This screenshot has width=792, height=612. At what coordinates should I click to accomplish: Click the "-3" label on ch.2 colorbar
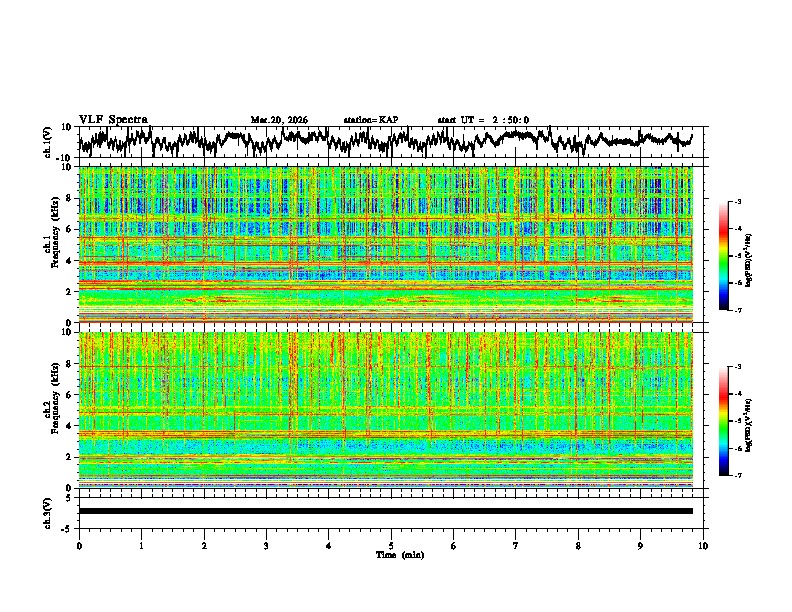[x=738, y=367]
